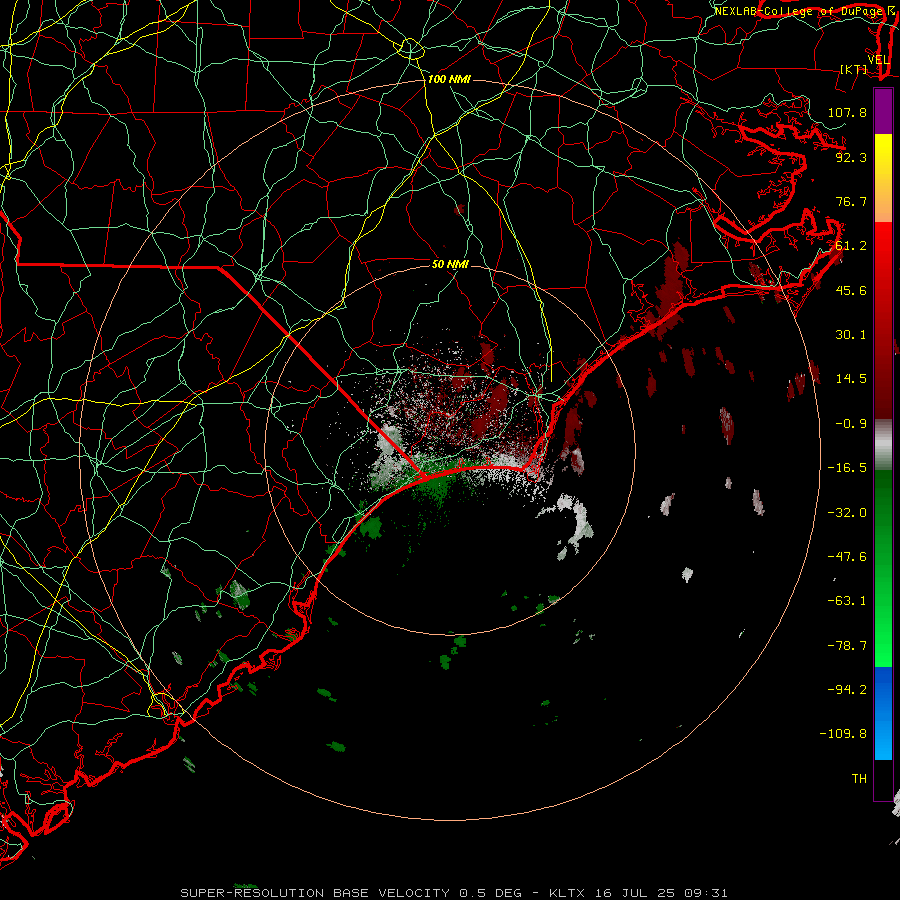
Task: Select the 61.2 velocity scale value
Action: point(851,246)
